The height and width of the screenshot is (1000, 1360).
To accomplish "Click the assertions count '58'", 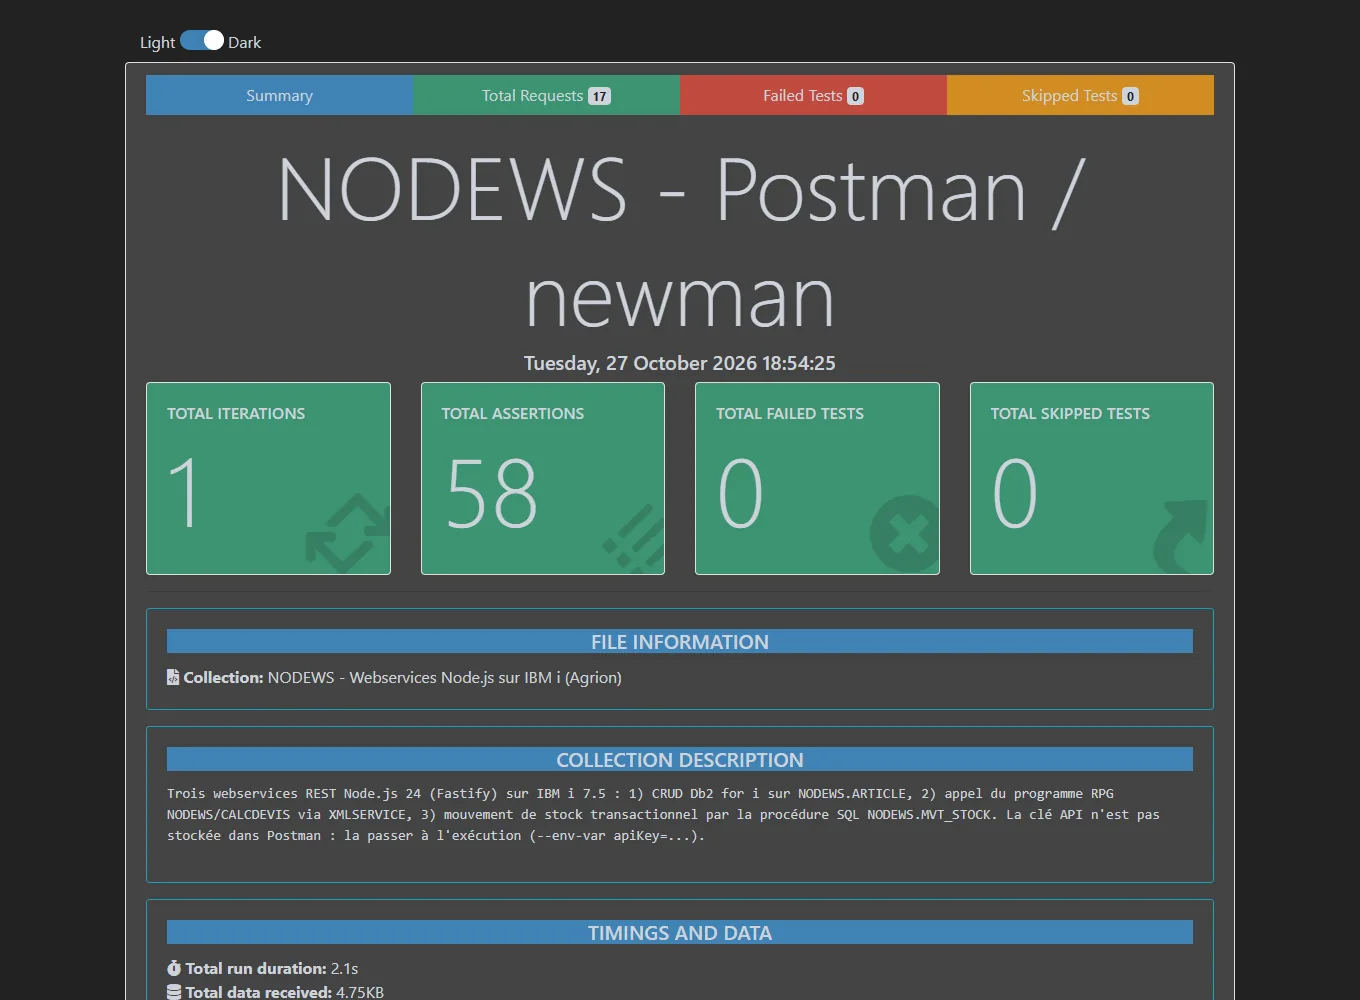I will 492,493.
